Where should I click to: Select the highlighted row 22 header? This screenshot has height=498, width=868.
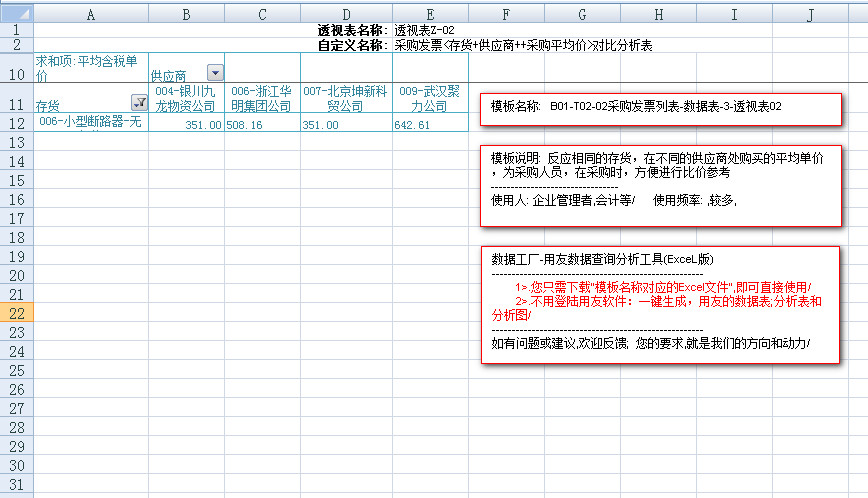pyautogui.click(x=17, y=312)
